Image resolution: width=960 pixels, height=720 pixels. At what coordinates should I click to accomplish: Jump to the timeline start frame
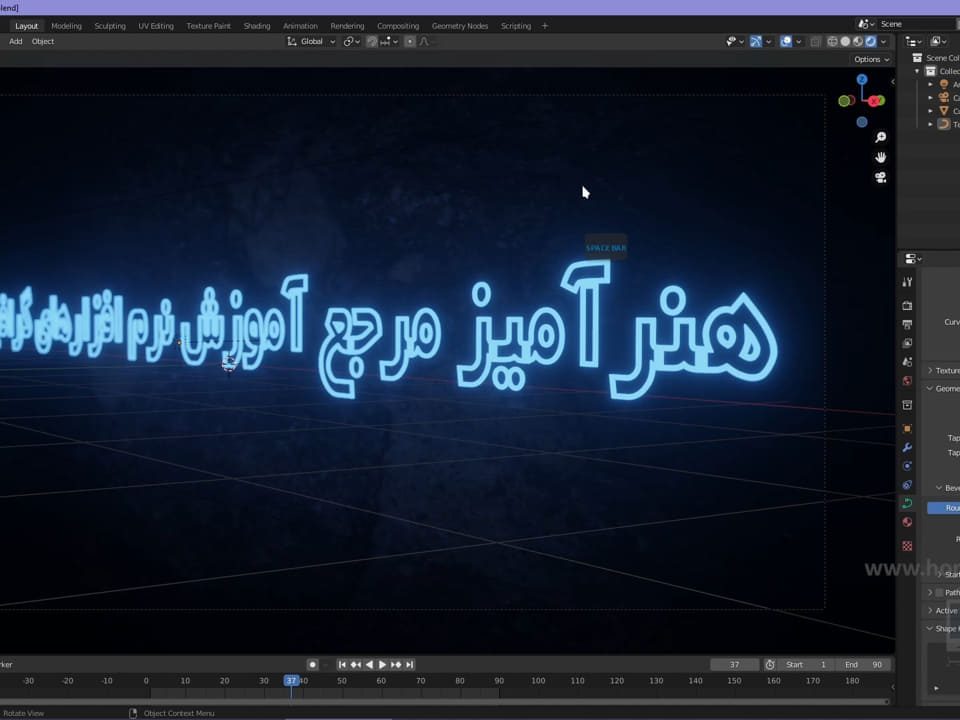342,664
